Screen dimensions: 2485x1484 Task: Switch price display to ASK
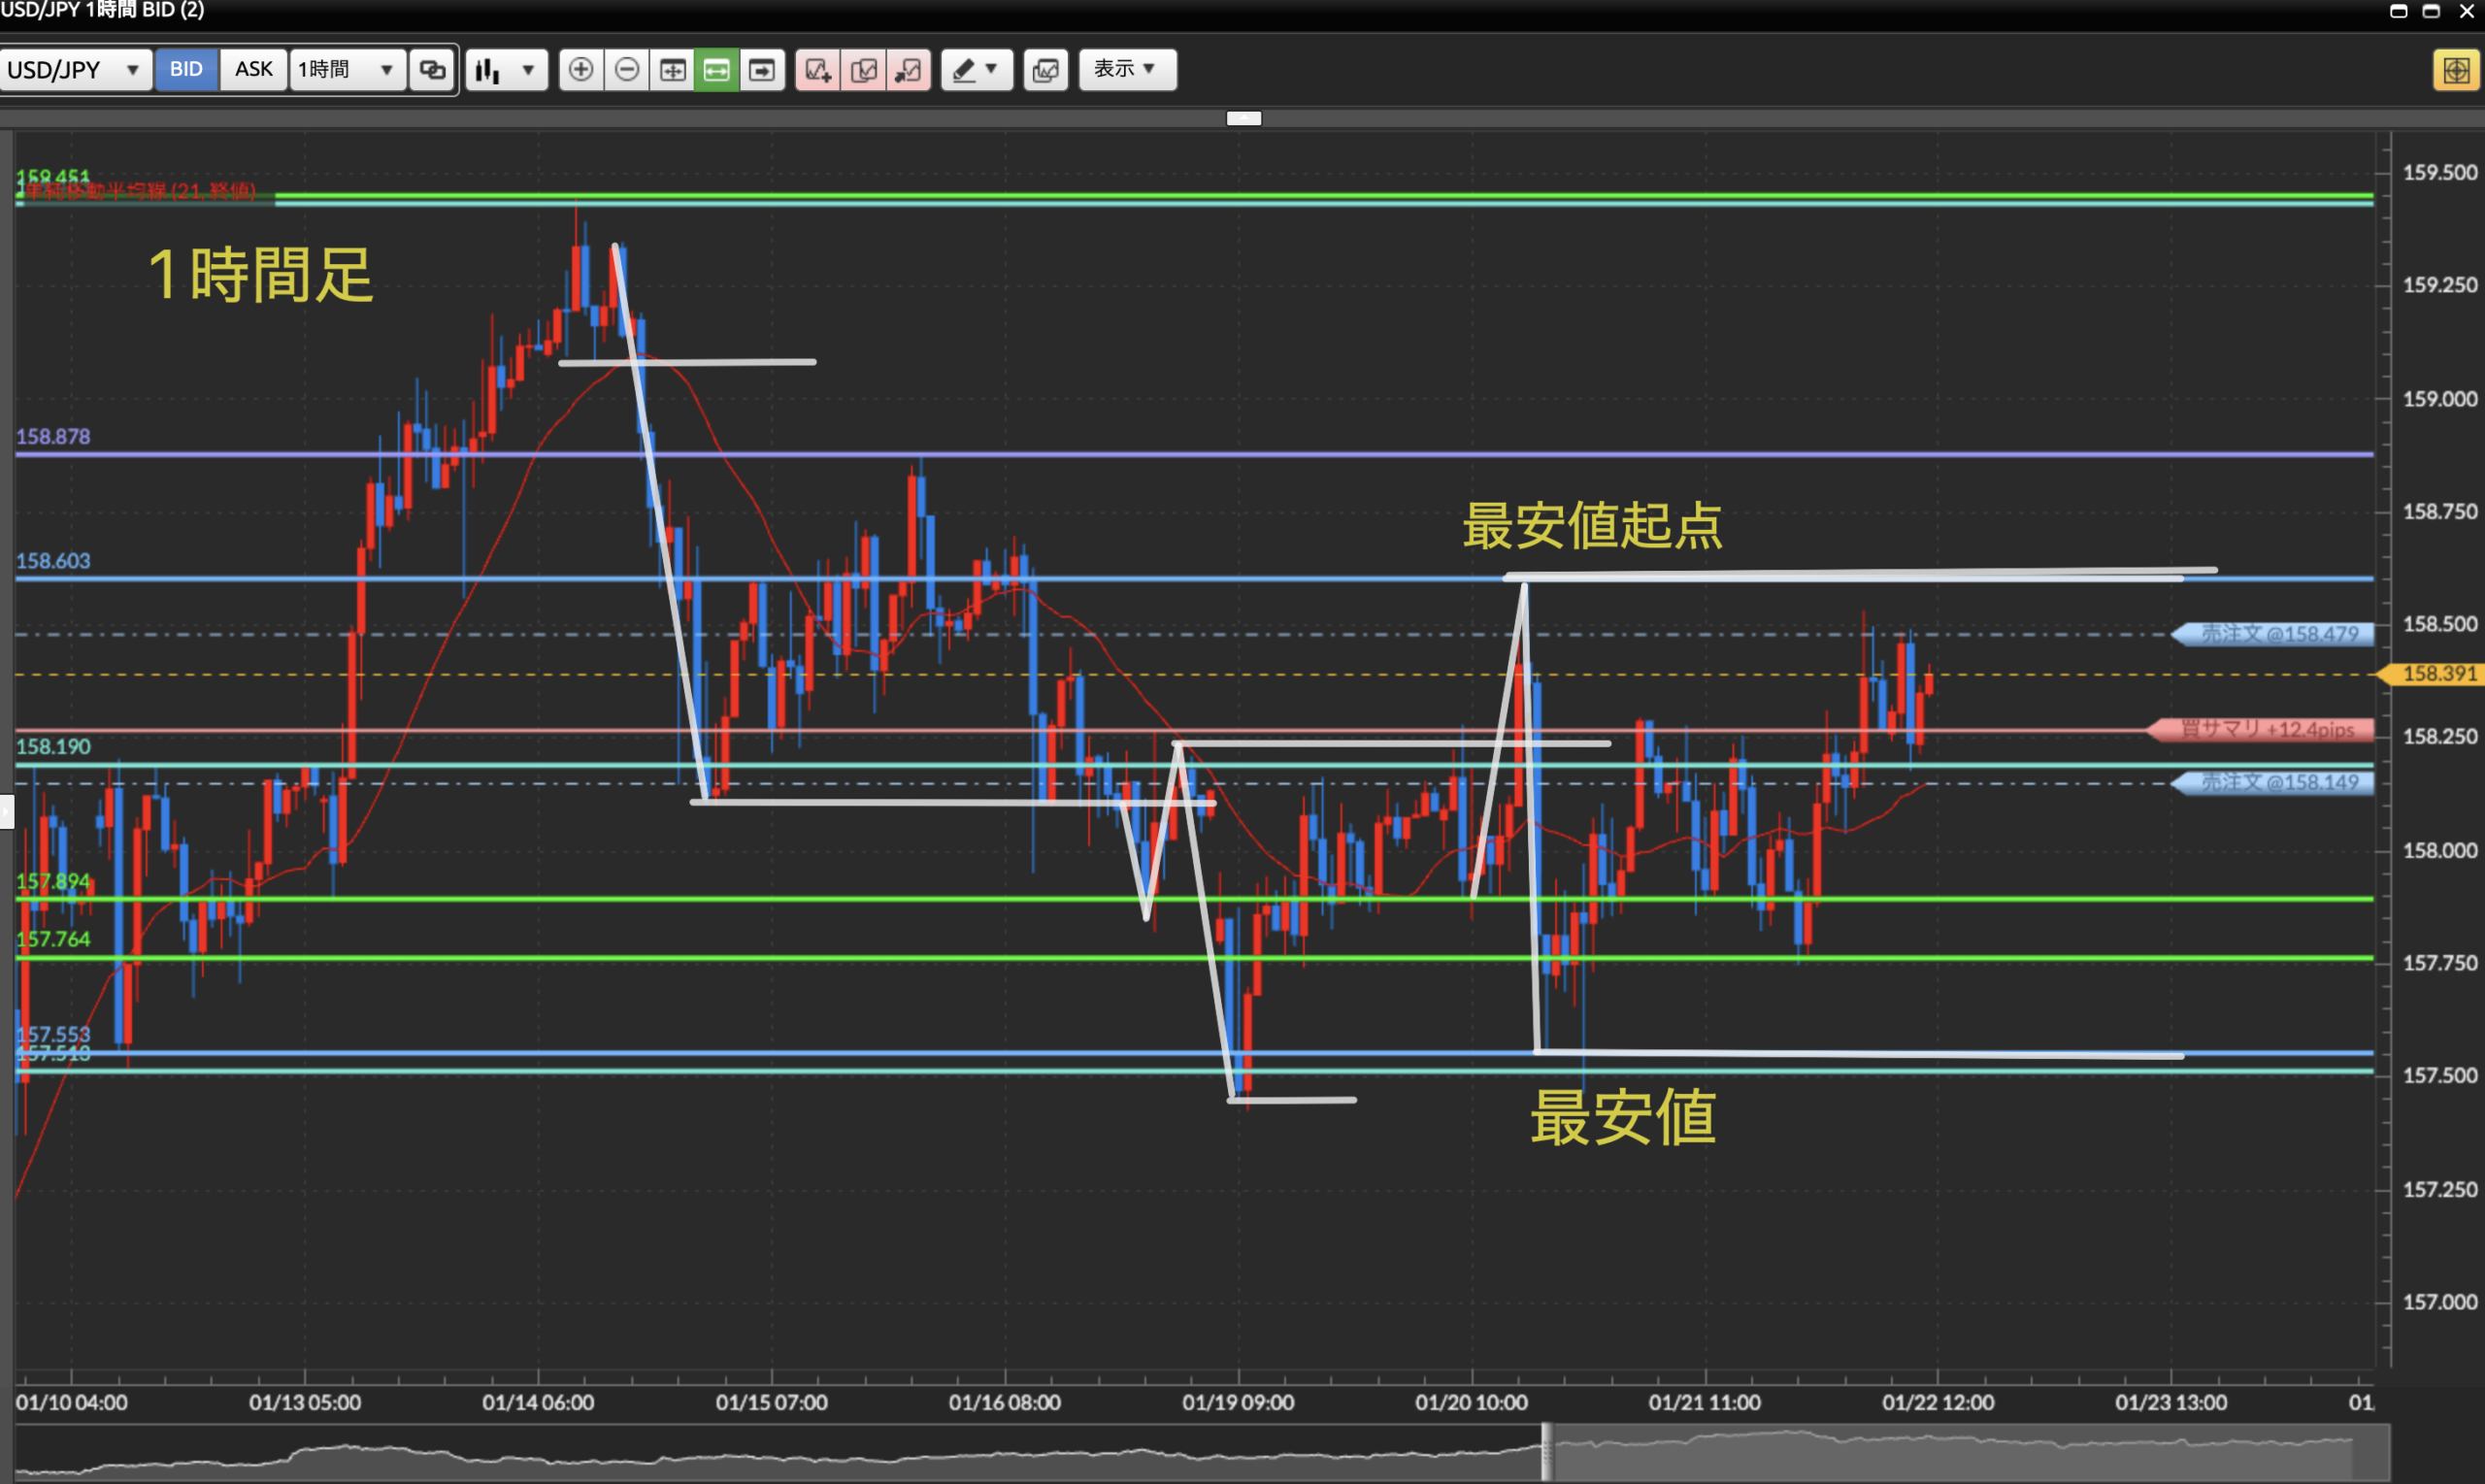click(x=253, y=69)
